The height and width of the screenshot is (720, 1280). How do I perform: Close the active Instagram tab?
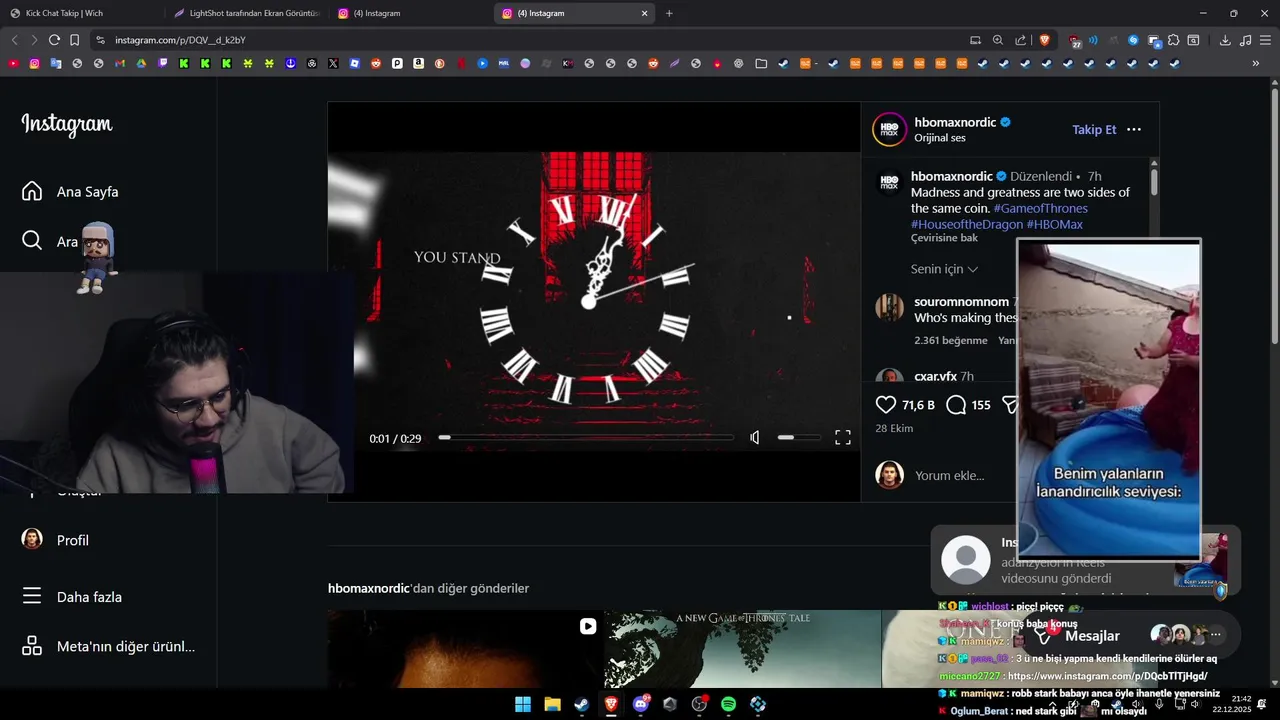[644, 13]
